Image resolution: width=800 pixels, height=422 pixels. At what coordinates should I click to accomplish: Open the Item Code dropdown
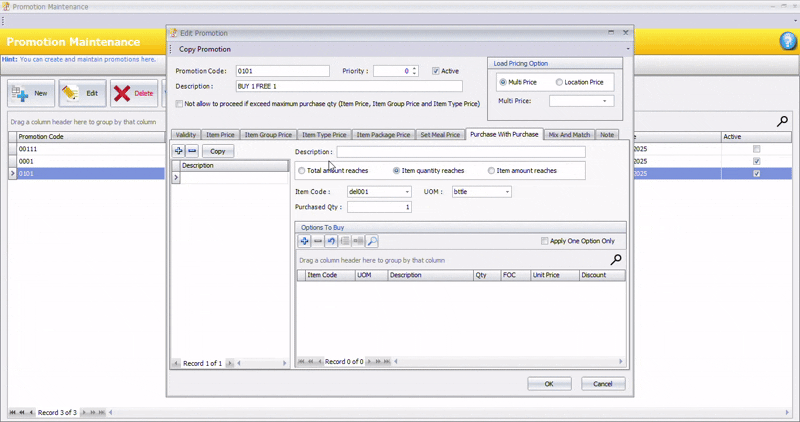tap(406, 192)
